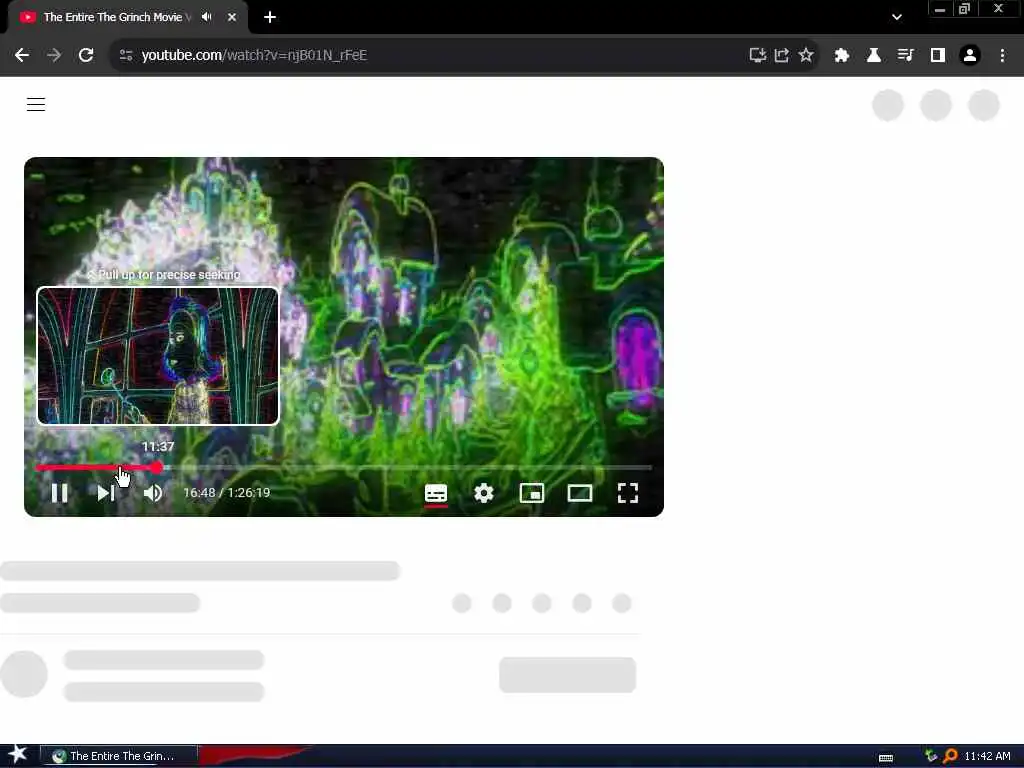
Task: Minimize the browser window
Action: click(x=940, y=9)
